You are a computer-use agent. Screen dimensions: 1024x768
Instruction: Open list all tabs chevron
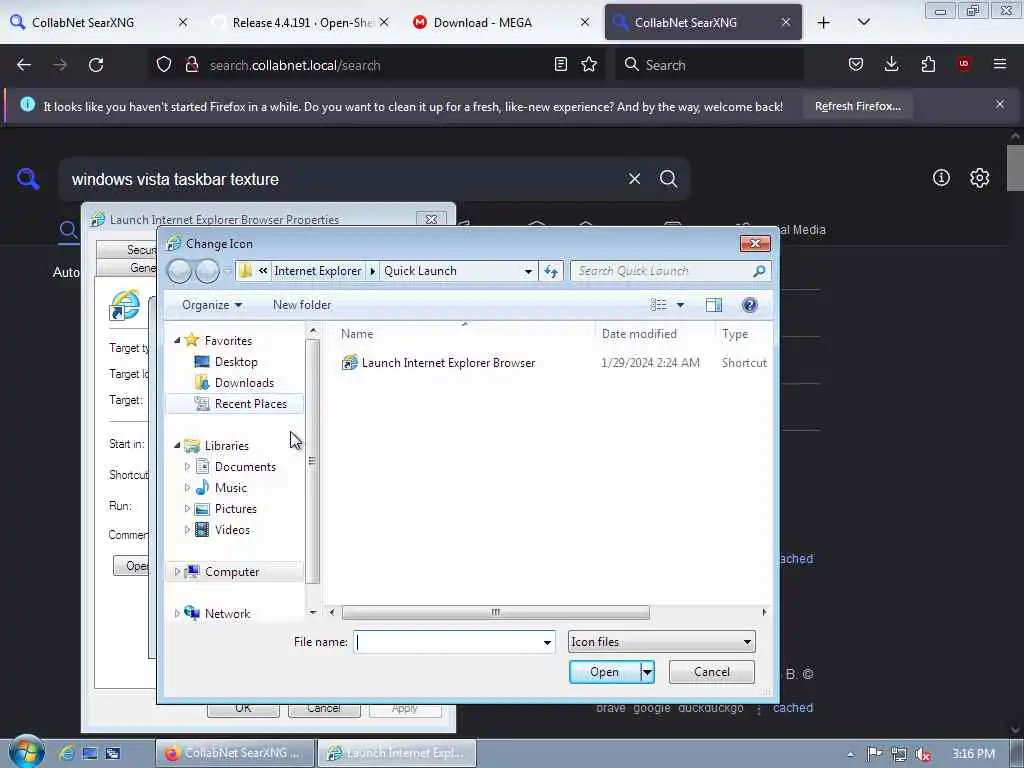pos(863,22)
